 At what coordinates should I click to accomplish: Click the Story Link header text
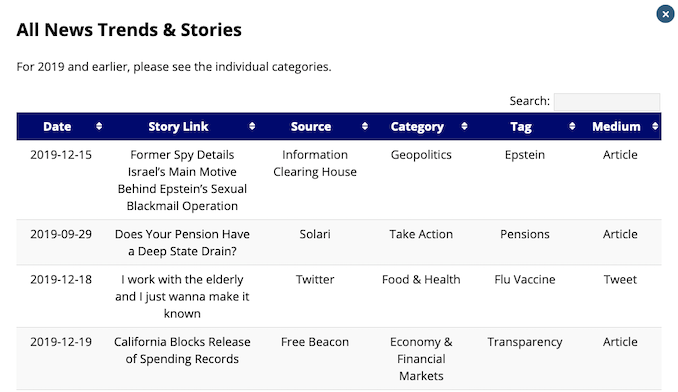(178, 127)
